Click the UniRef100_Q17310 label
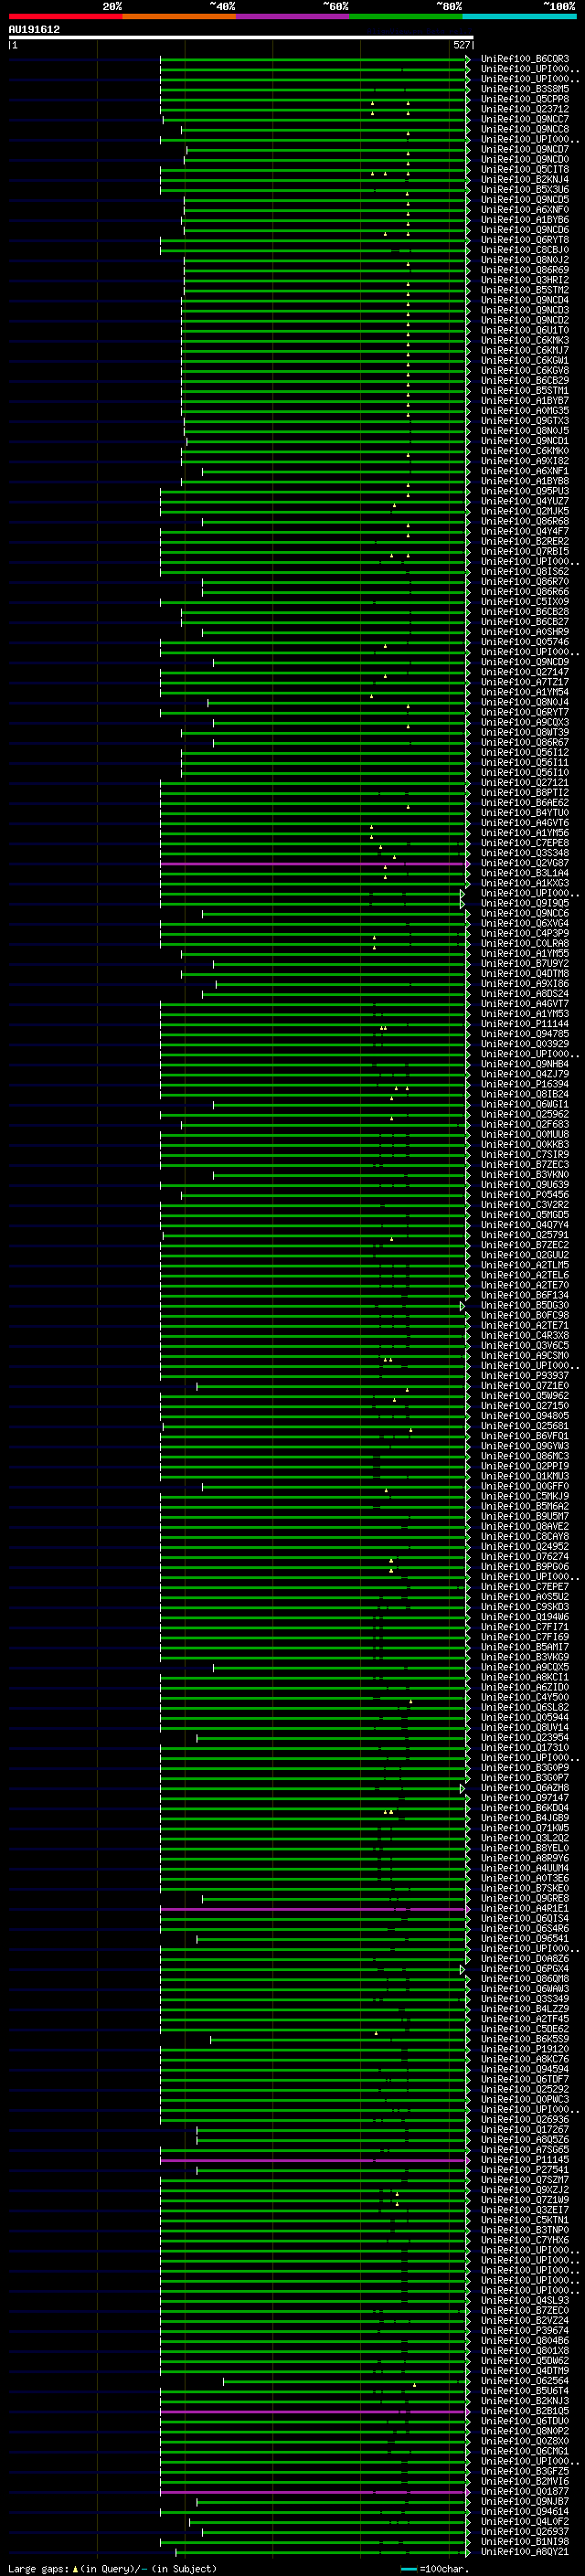The height and width of the screenshot is (2576, 585). coord(525,1748)
